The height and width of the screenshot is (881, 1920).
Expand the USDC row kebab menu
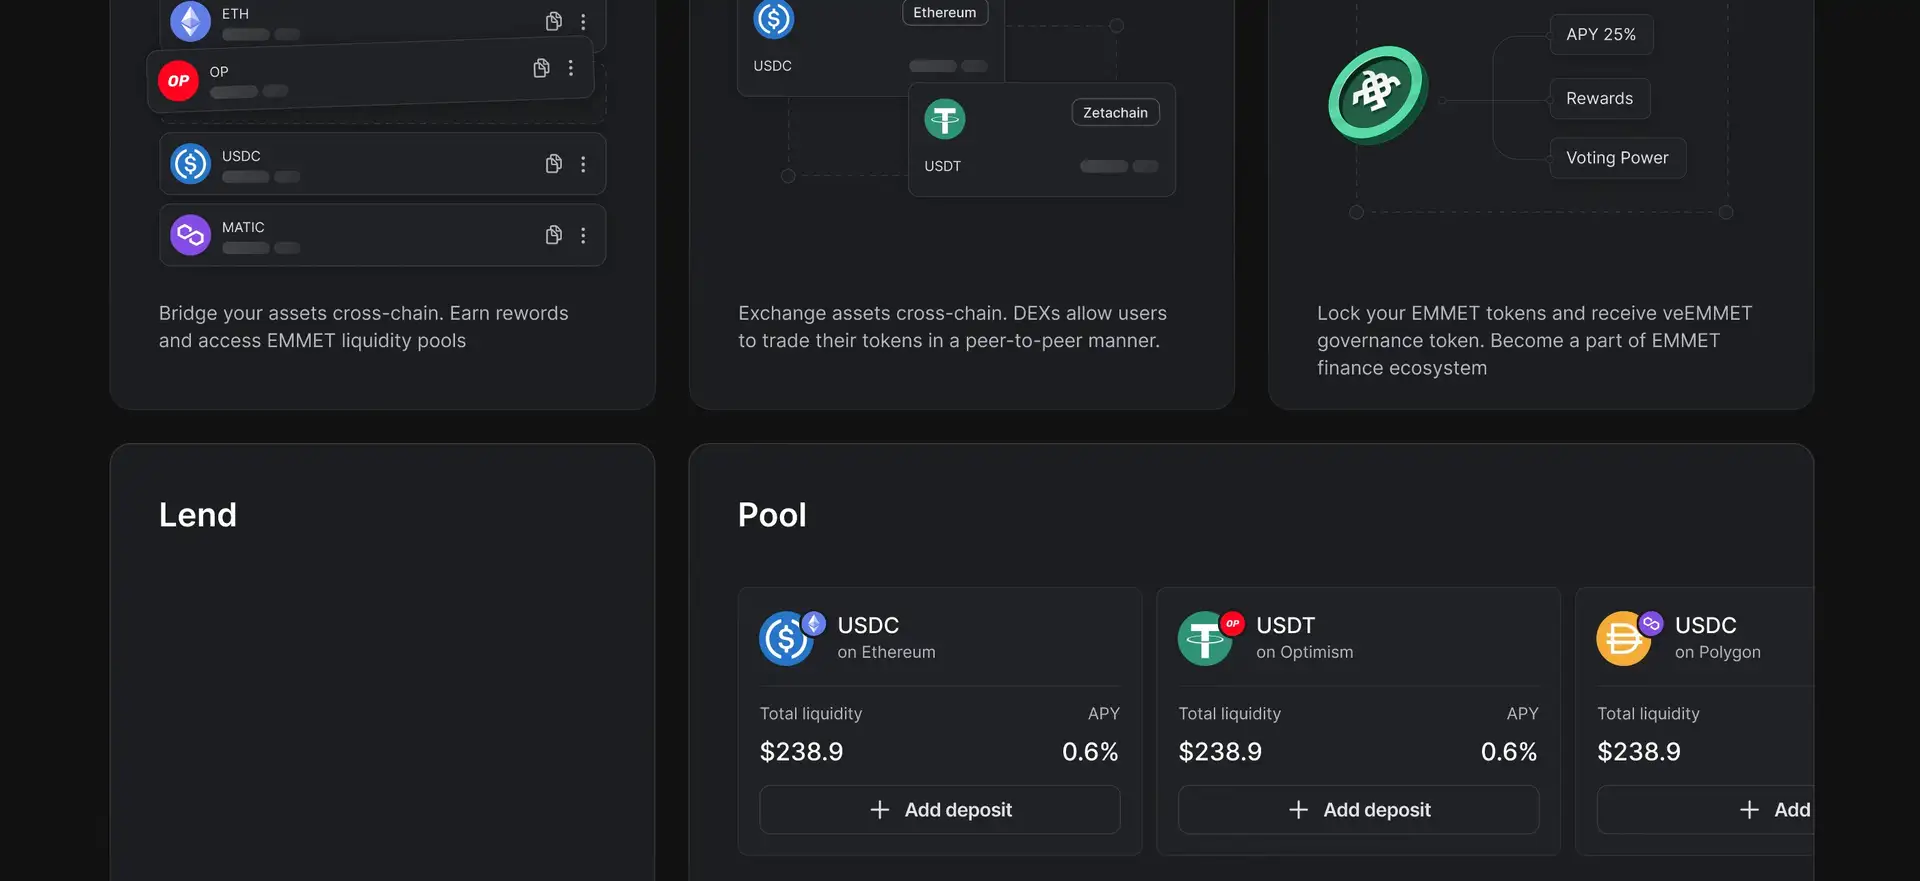tap(583, 164)
